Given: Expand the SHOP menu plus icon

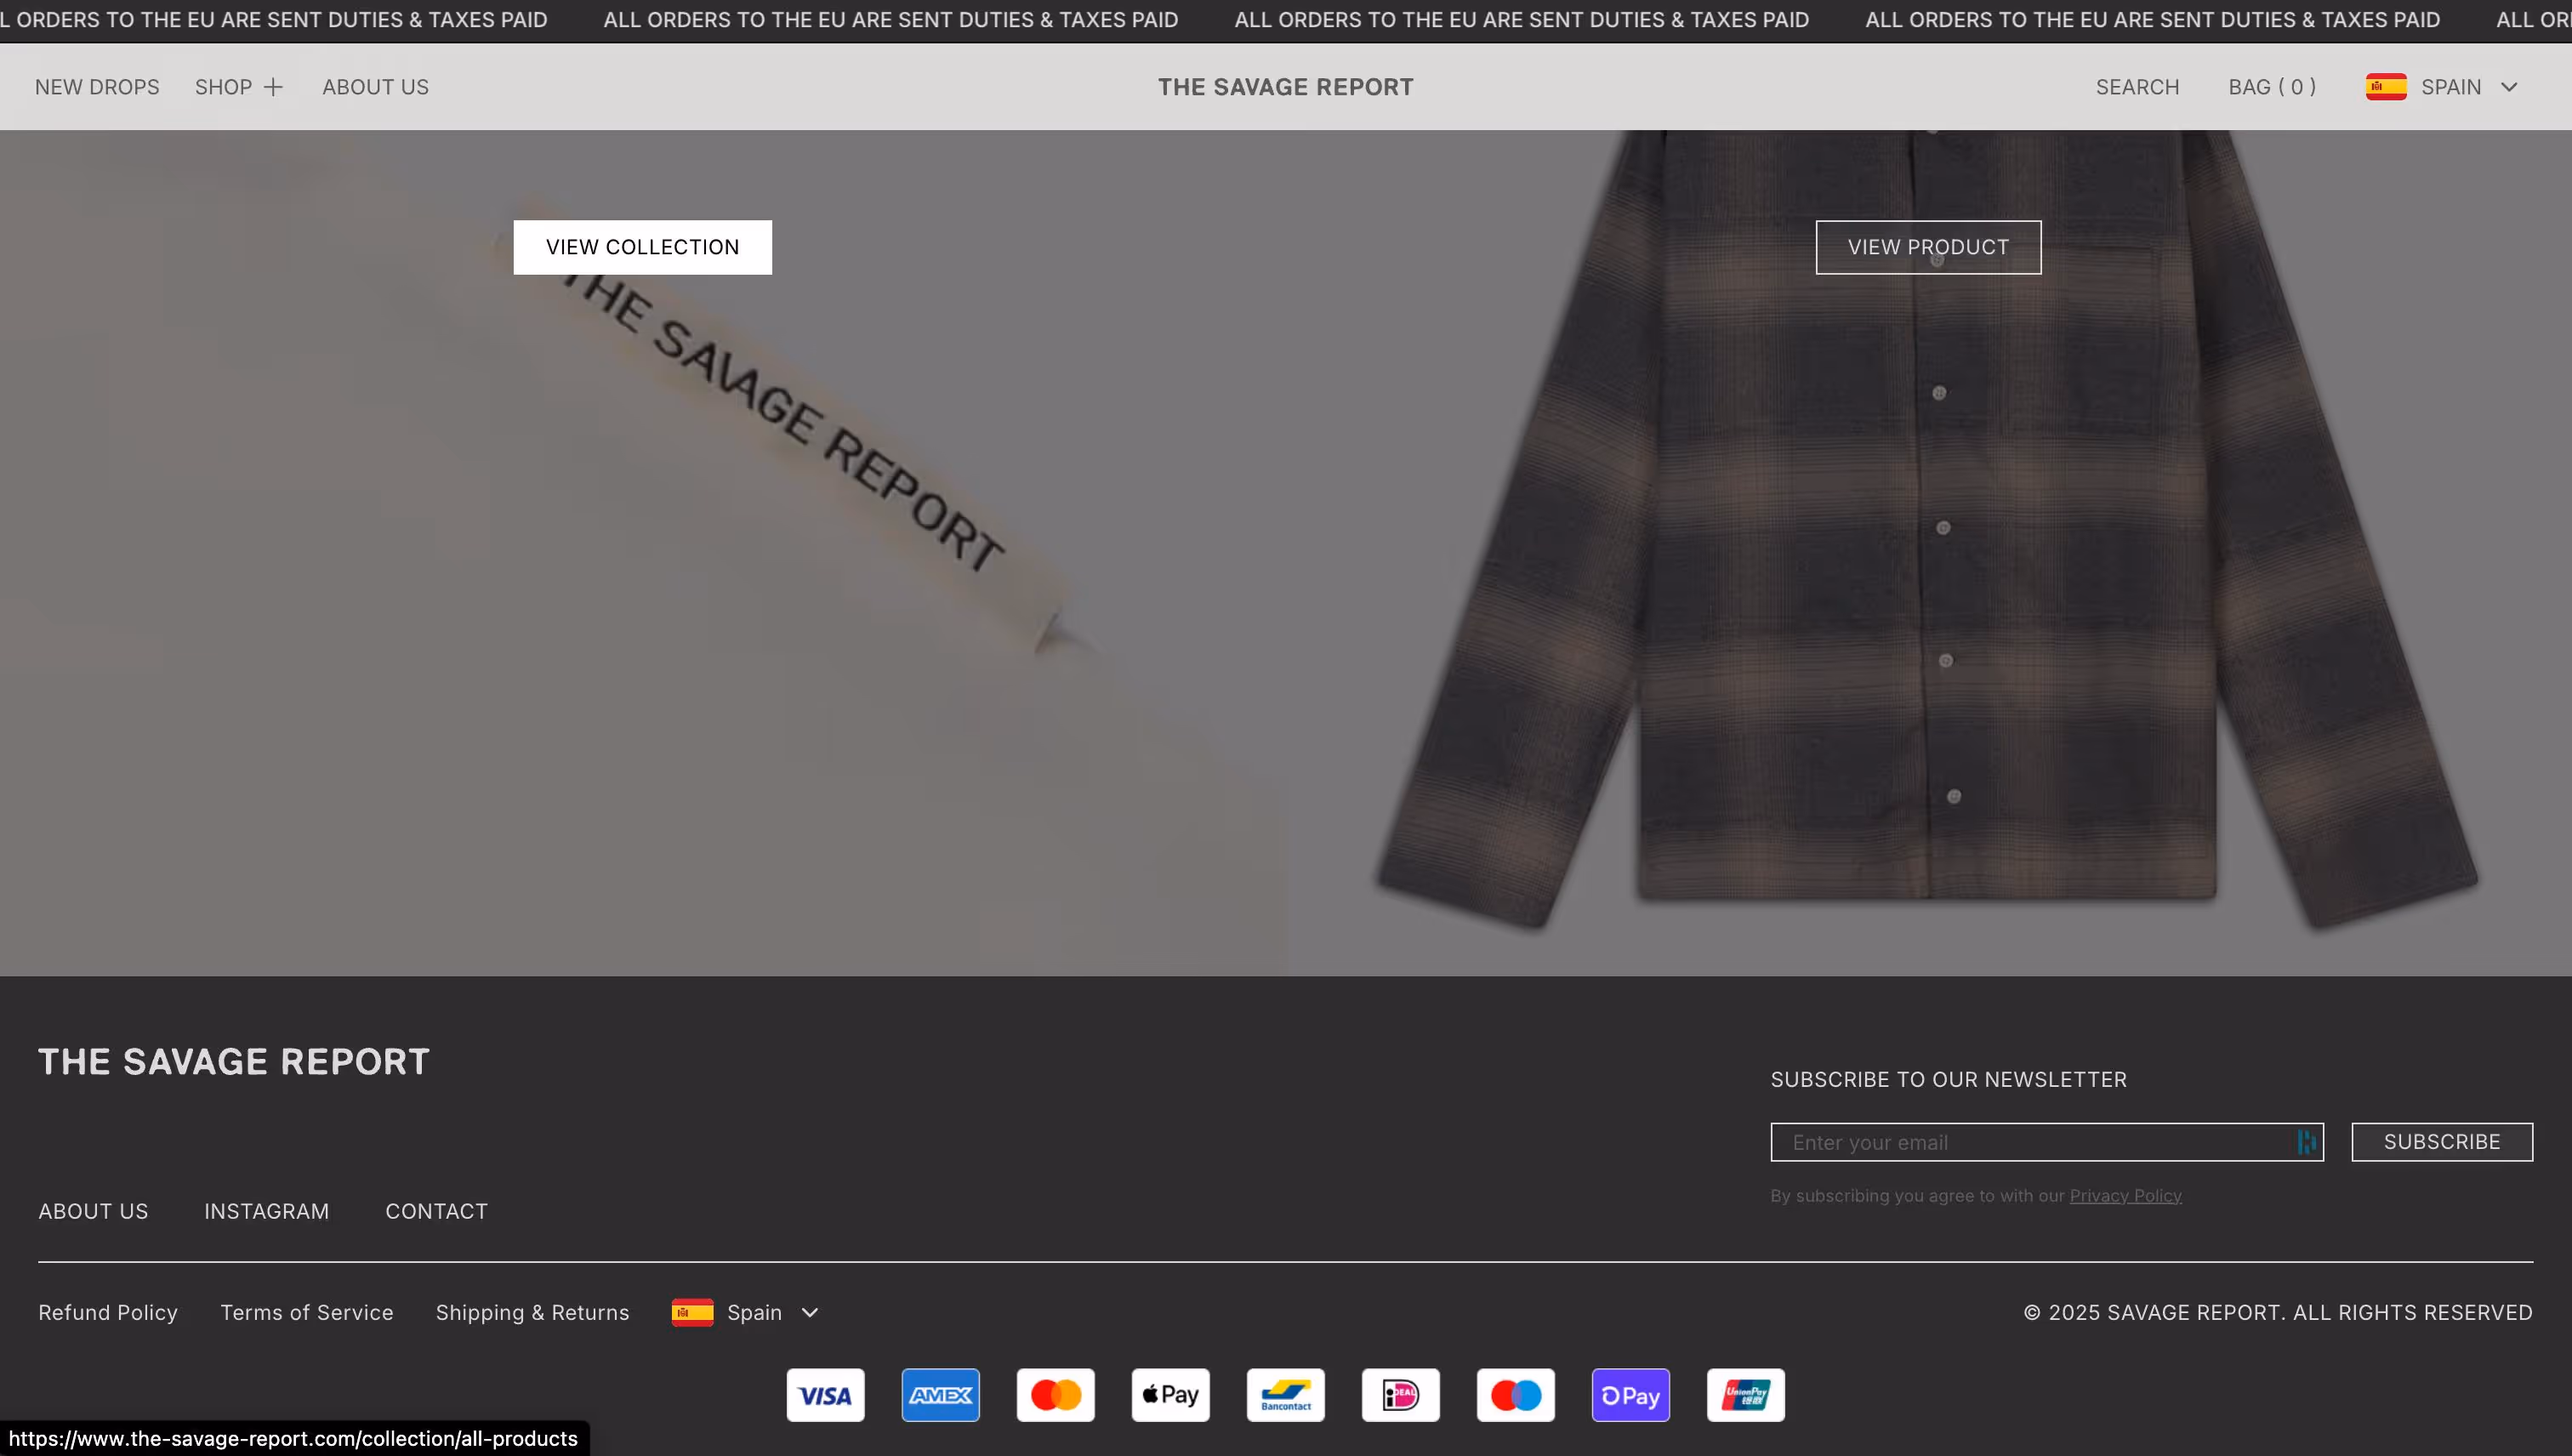Looking at the screenshot, I should (x=273, y=87).
